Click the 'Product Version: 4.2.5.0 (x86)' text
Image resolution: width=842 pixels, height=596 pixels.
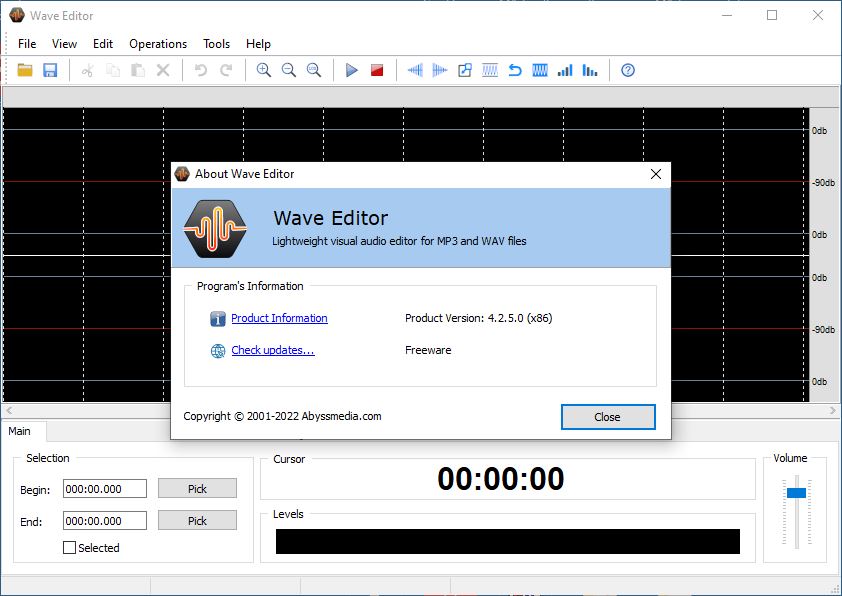[478, 318]
